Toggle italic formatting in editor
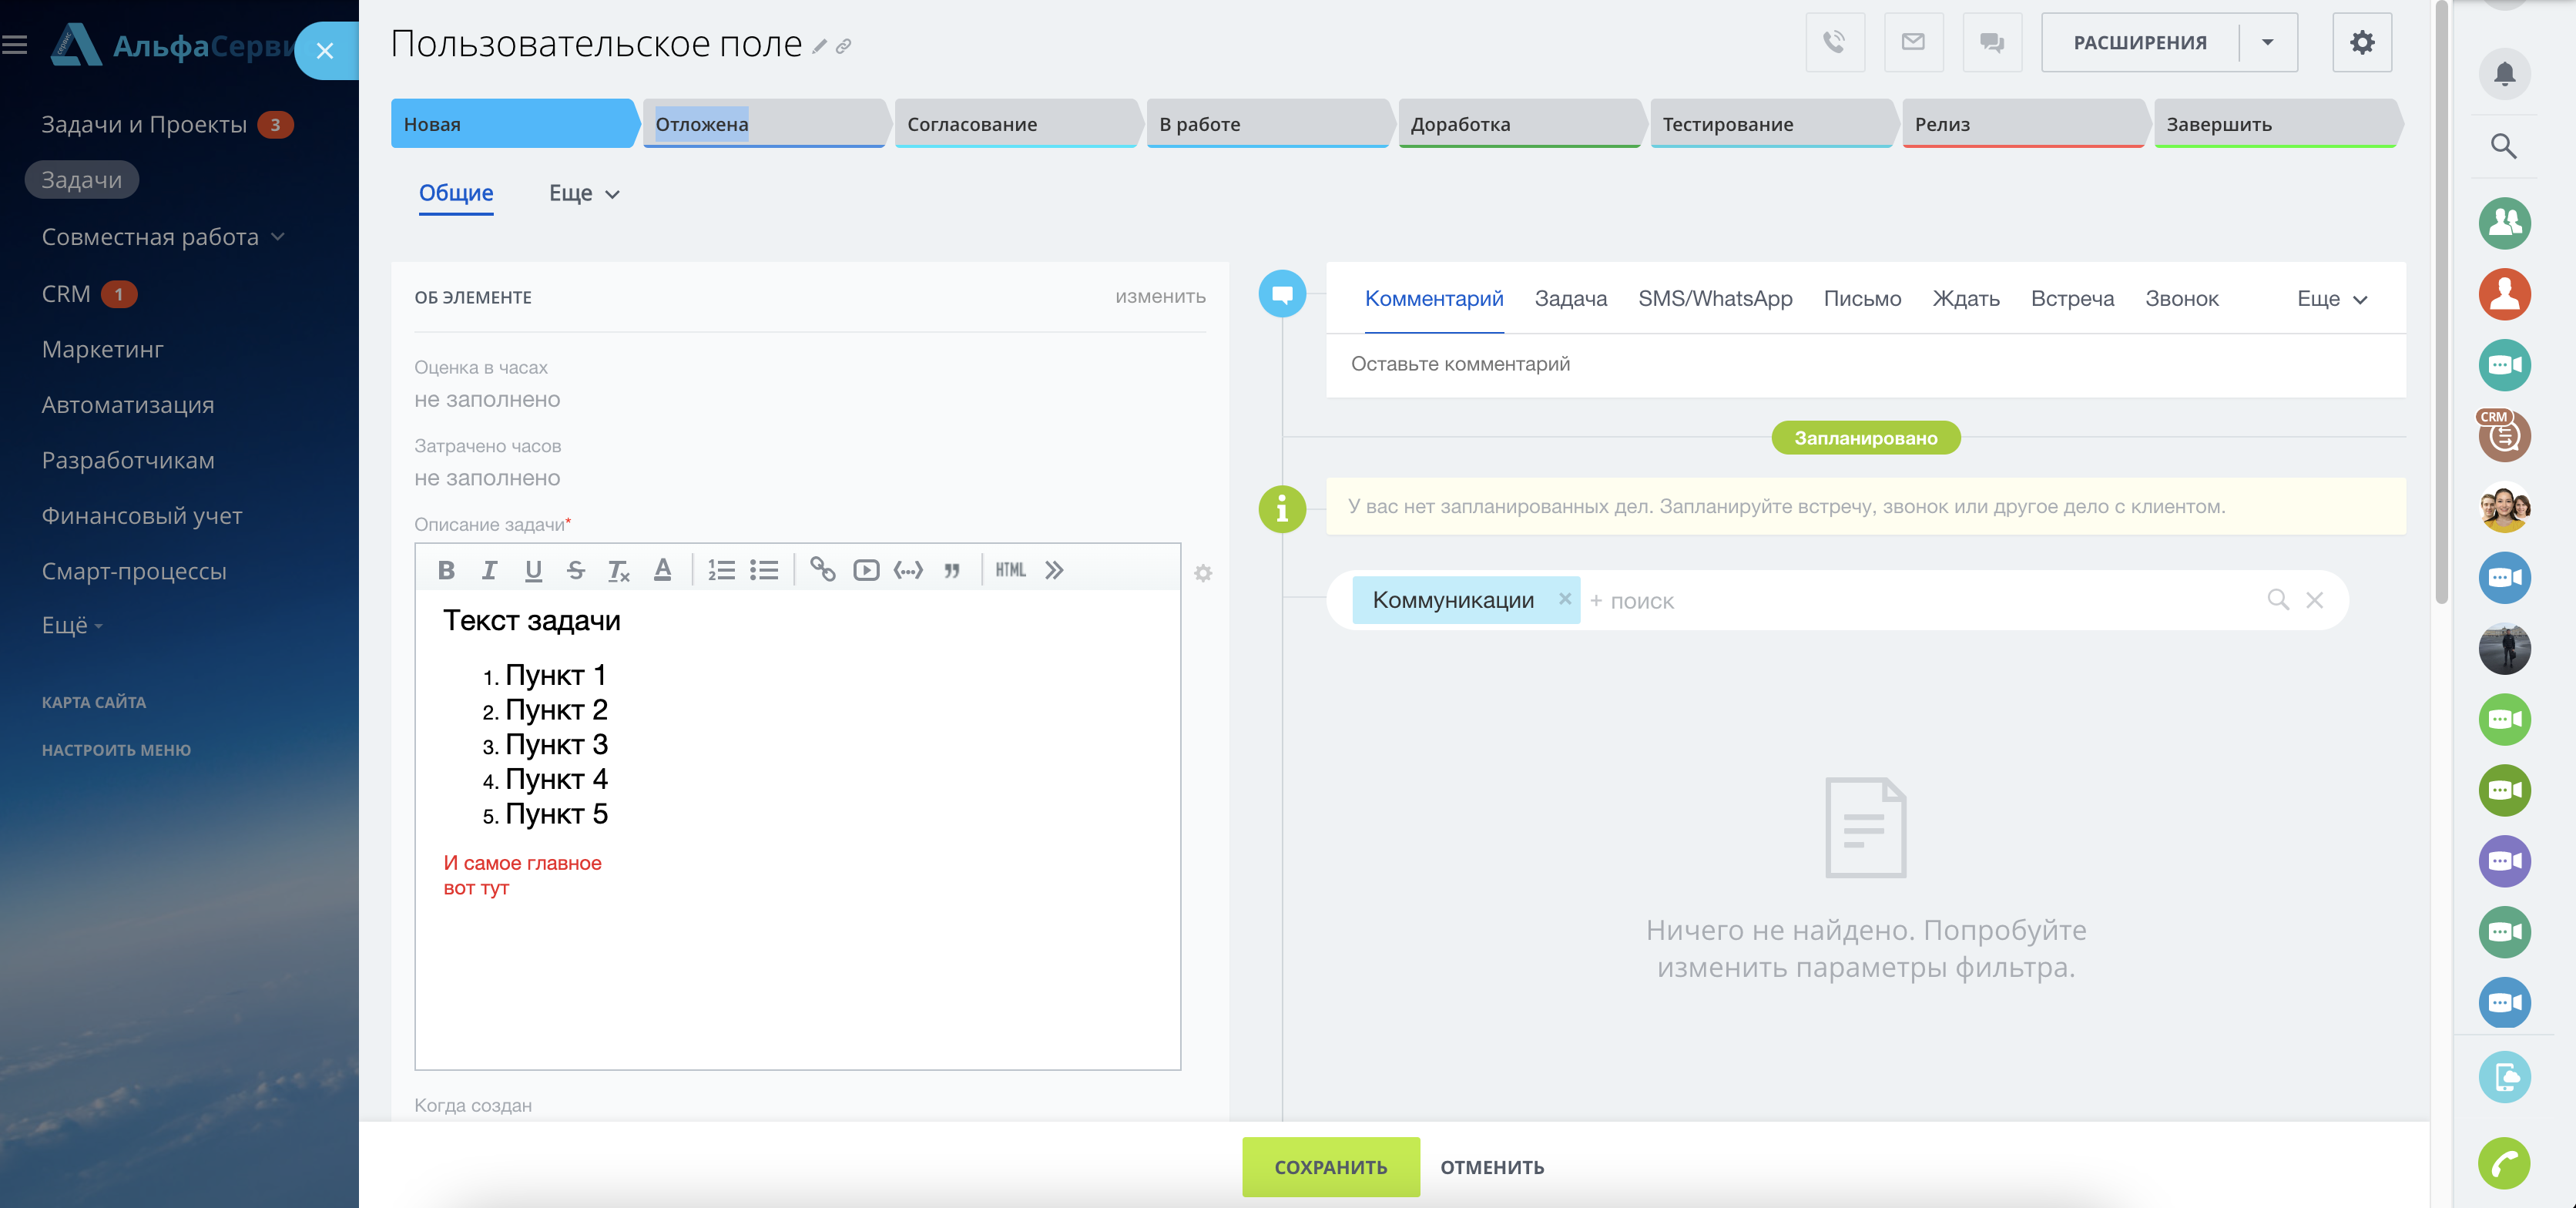Image resolution: width=2576 pixels, height=1208 pixels. pos(489,570)
